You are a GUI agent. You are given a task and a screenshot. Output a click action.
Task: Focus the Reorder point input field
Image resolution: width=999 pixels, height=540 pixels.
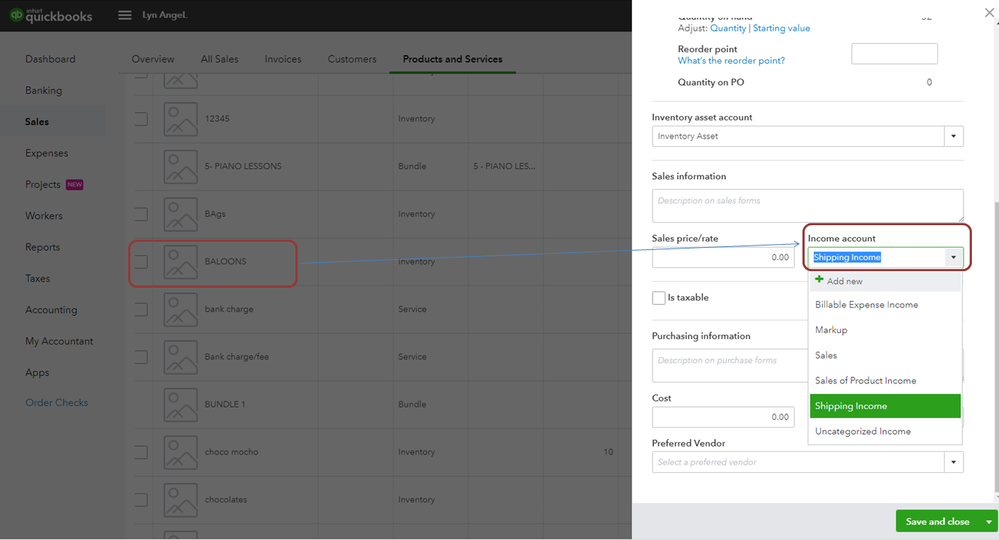pyautogui.click(x=894, y=53)
